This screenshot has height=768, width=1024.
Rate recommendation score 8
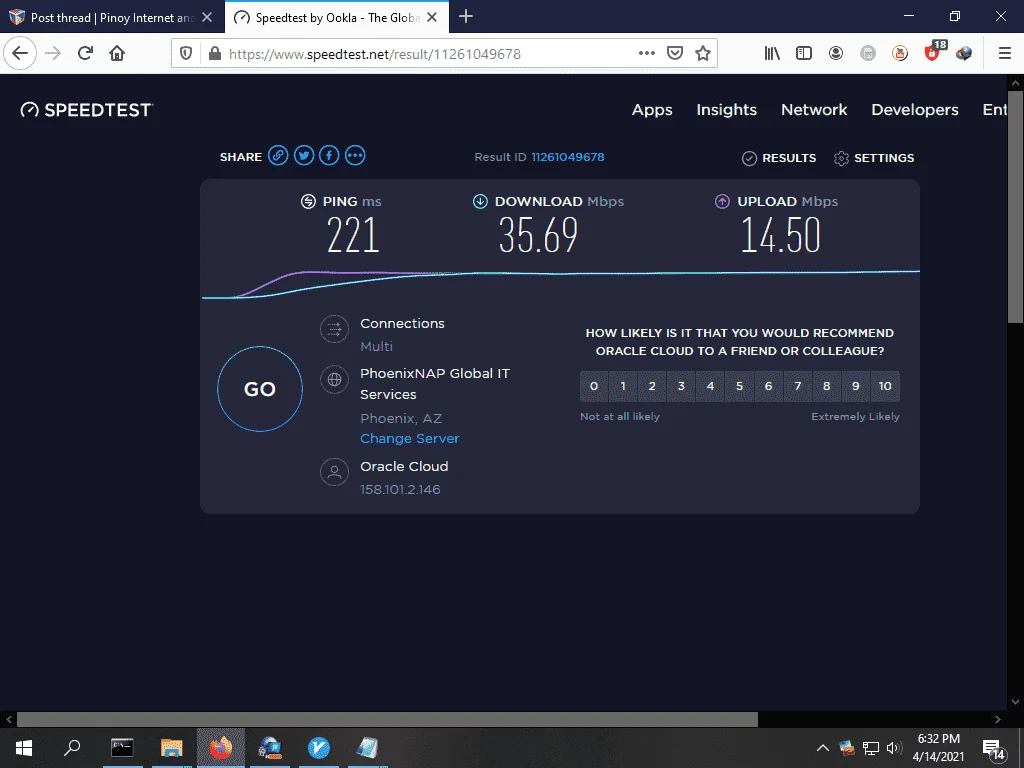826,386
